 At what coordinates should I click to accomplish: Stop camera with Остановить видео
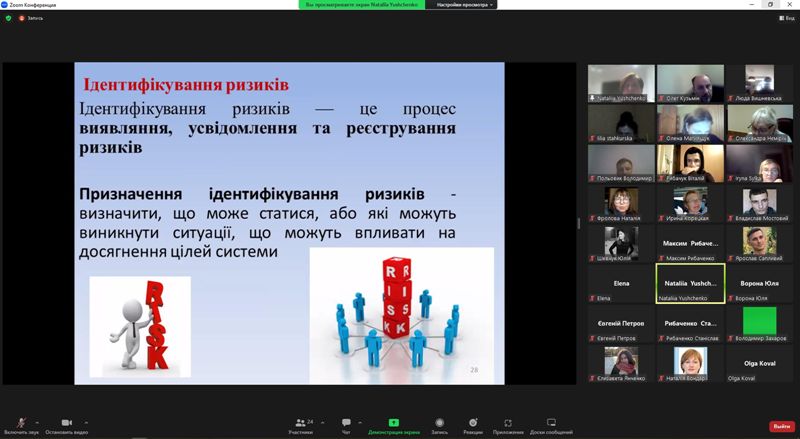[66, 426]
